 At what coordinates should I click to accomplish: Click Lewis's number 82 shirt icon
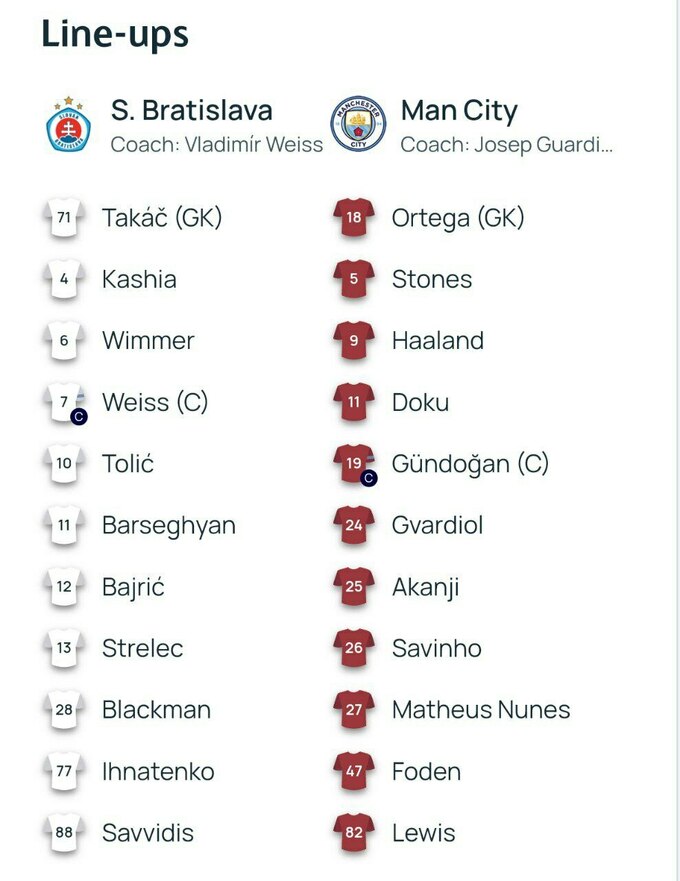pos(354,833)
